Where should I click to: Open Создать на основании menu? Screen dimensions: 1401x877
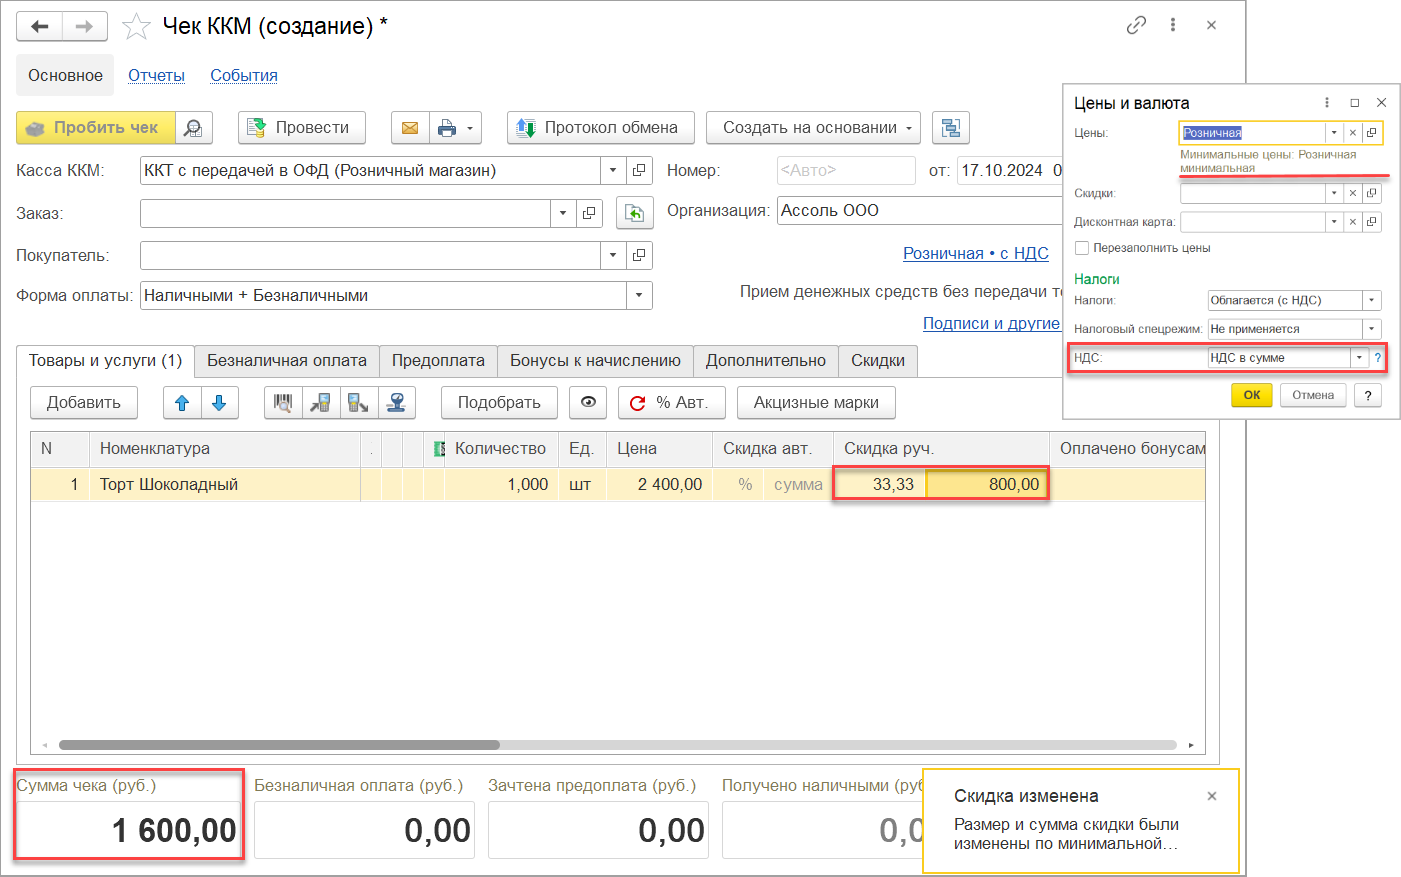point(812,128)
